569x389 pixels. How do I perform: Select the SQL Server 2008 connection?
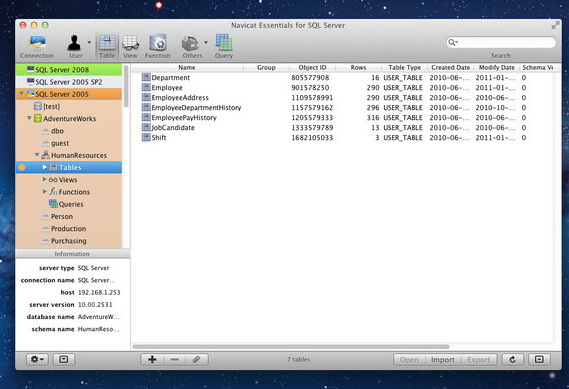[69, 70]
